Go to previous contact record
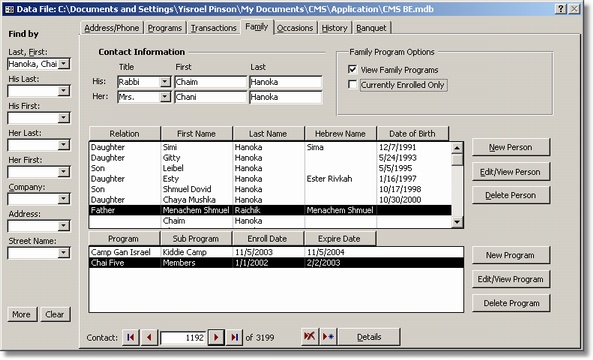 tap(149, 337)
